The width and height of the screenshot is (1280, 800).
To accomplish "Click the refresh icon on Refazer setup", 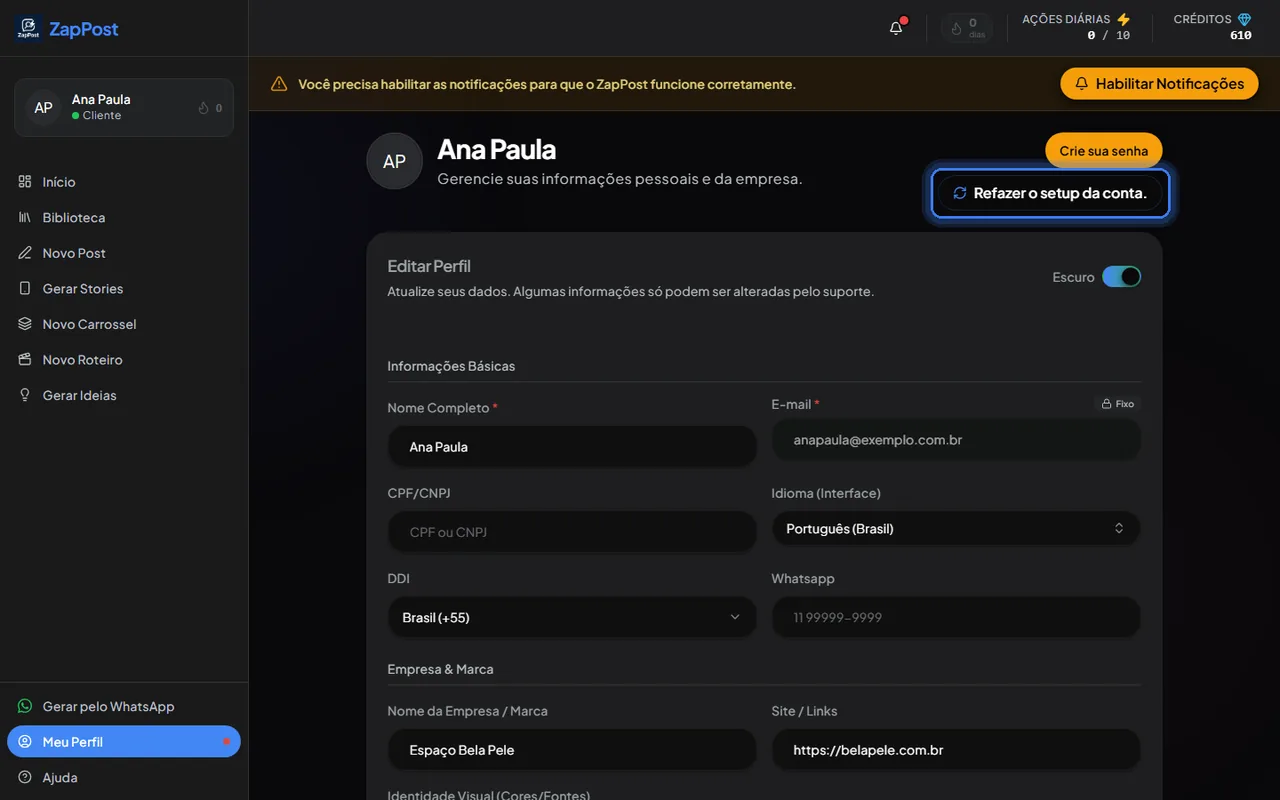I will [x=960, y=193].
